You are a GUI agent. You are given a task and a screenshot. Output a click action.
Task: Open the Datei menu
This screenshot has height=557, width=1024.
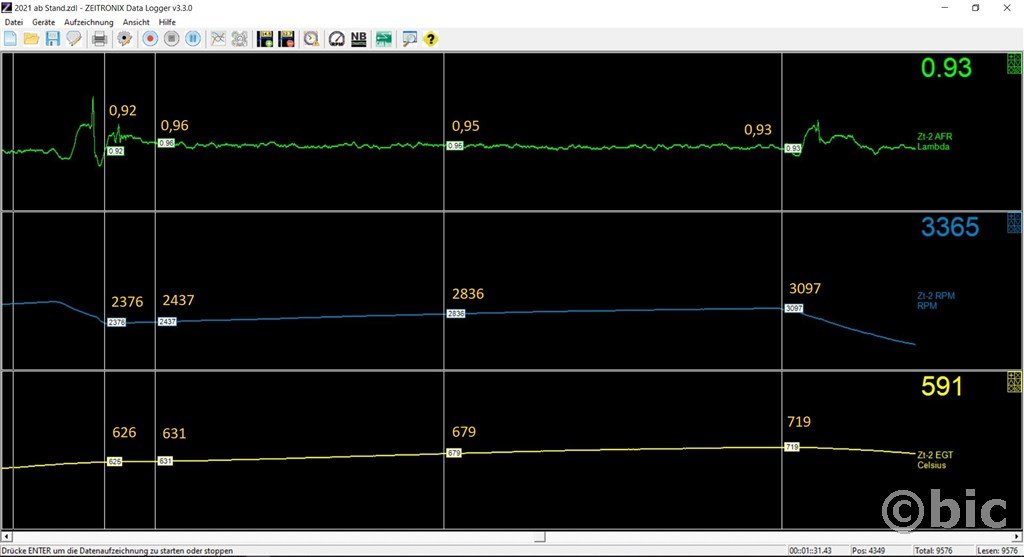(13, 22)
